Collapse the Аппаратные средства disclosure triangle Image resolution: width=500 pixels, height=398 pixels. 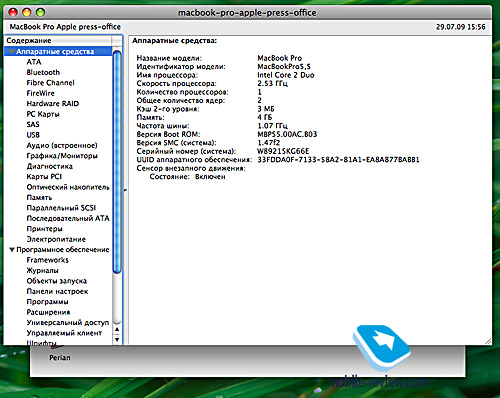click(12, 52)
